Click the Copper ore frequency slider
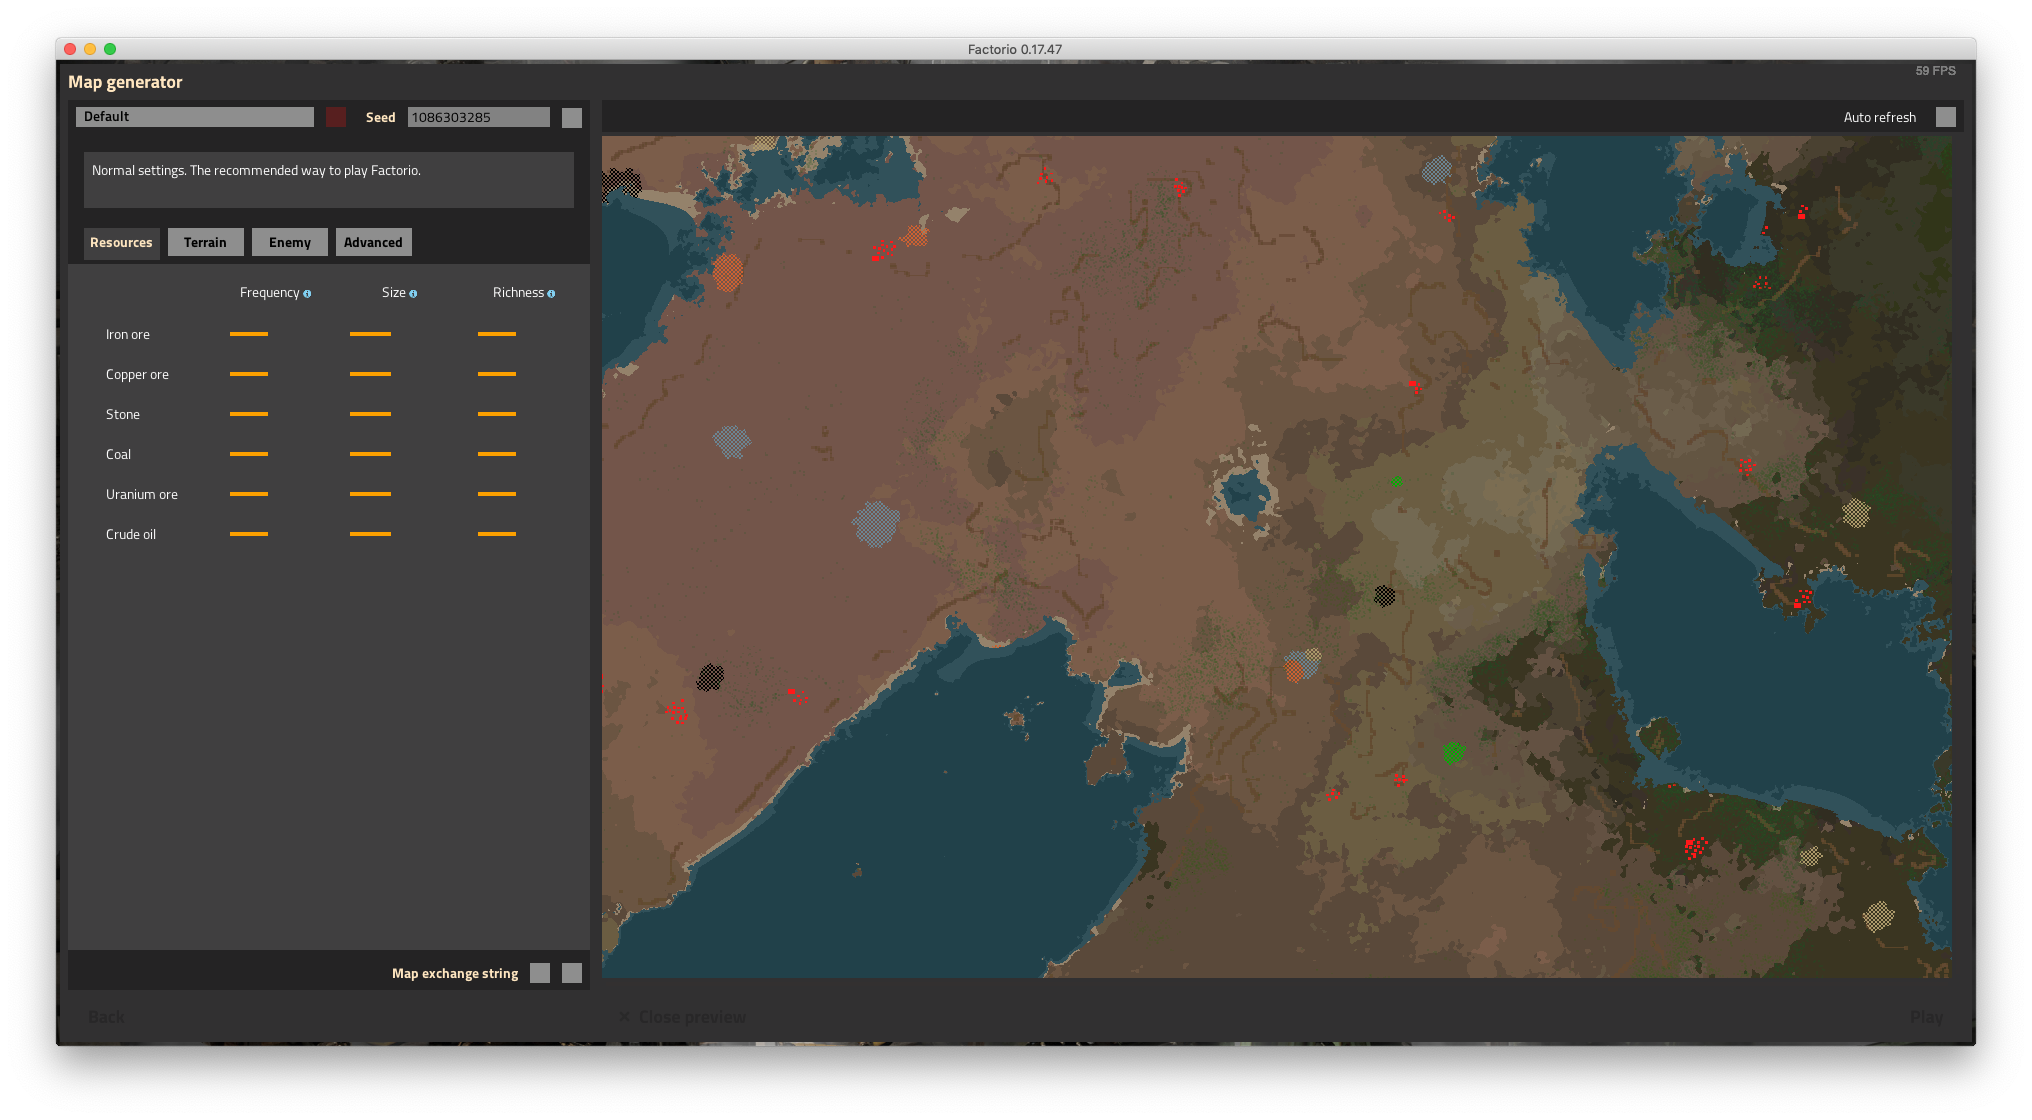 pyautogui.click(x=249, y=374)
